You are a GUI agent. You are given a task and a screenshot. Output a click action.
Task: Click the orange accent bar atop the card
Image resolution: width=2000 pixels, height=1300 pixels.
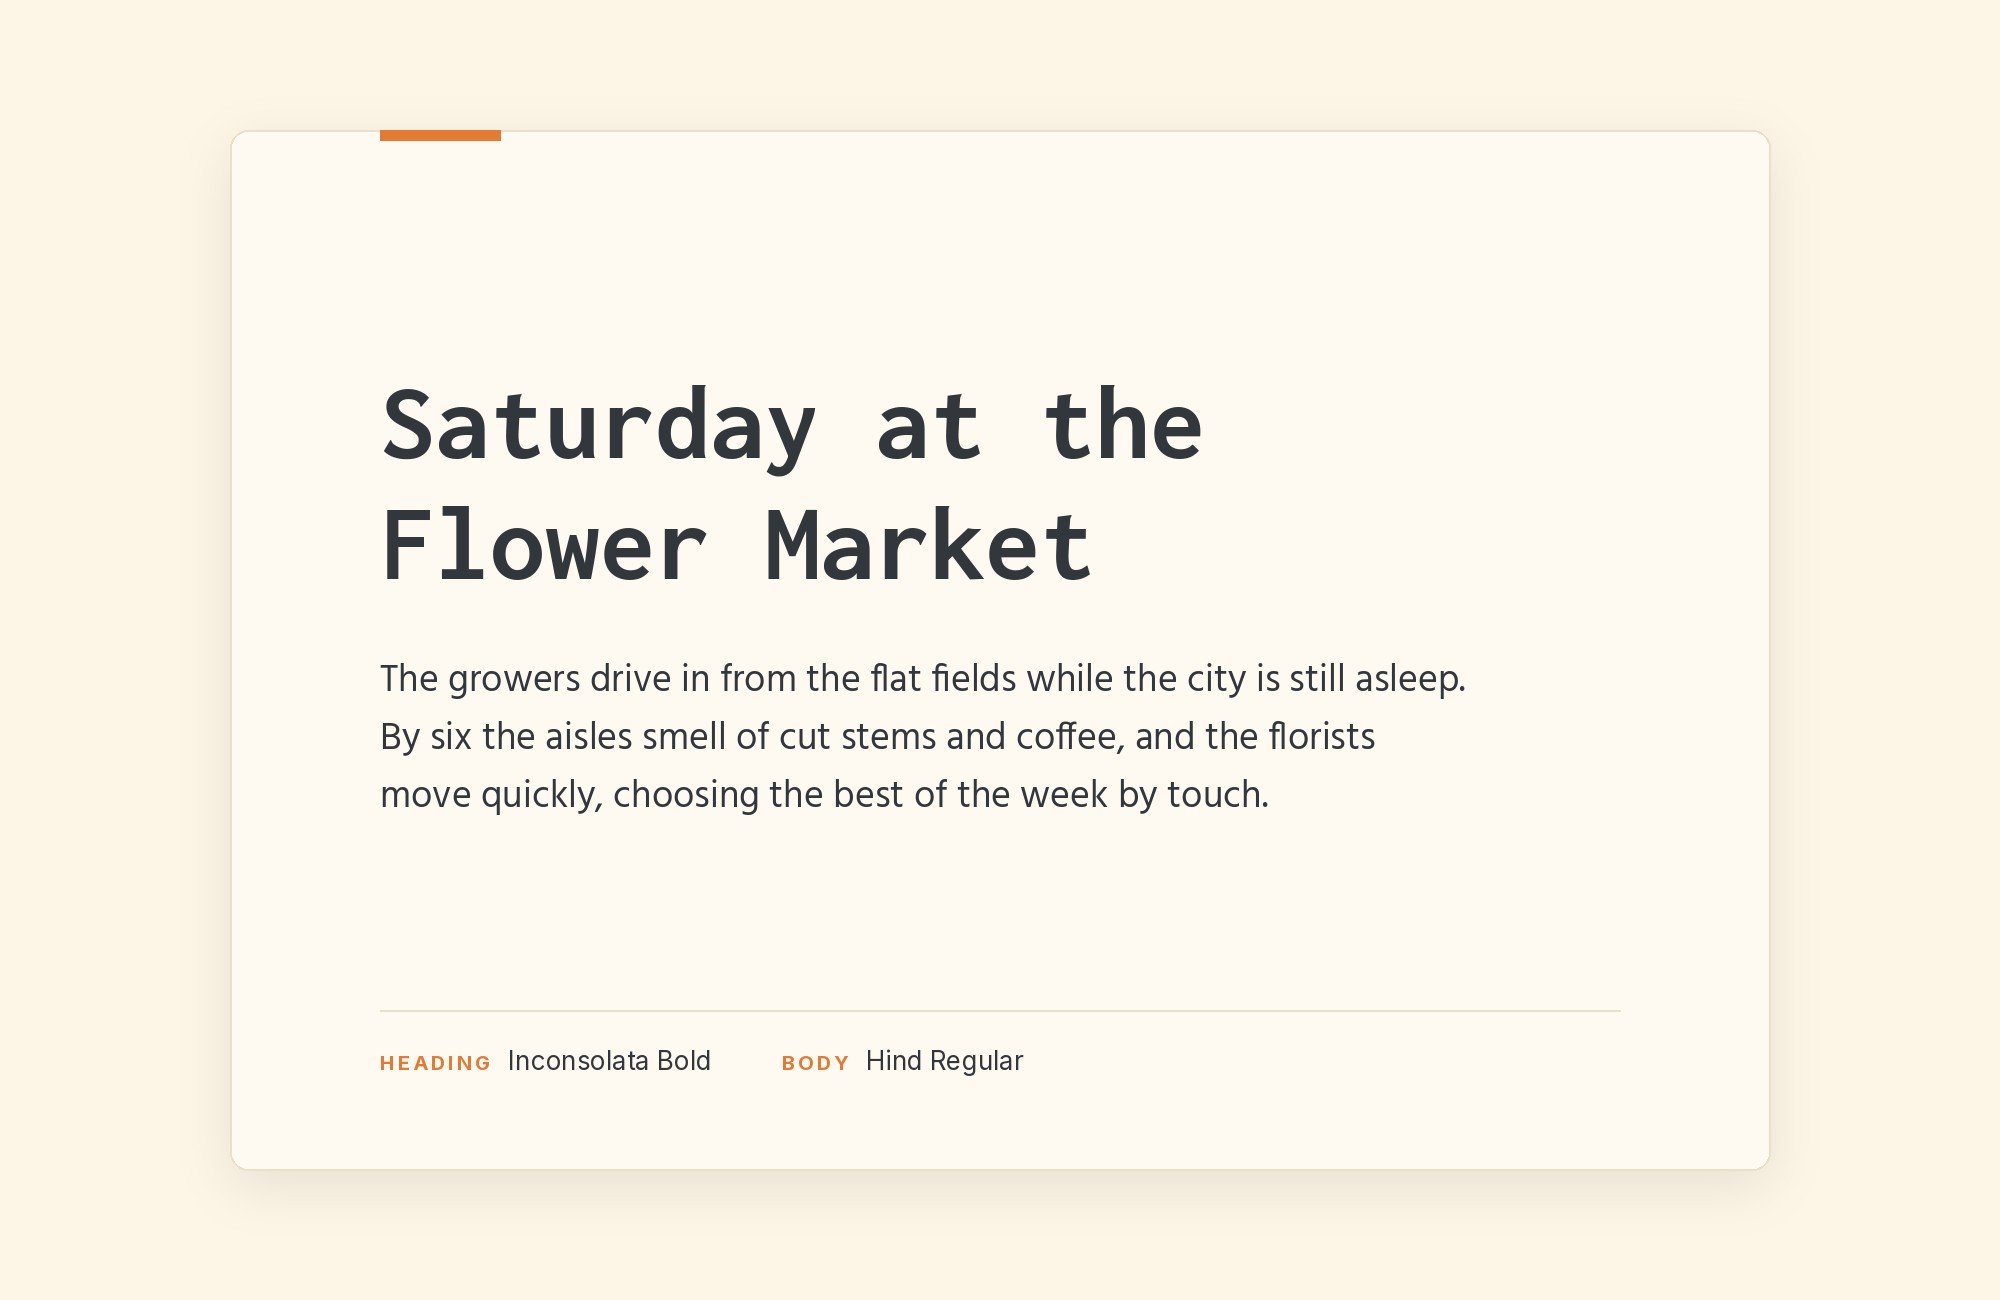tap(440, 135)
